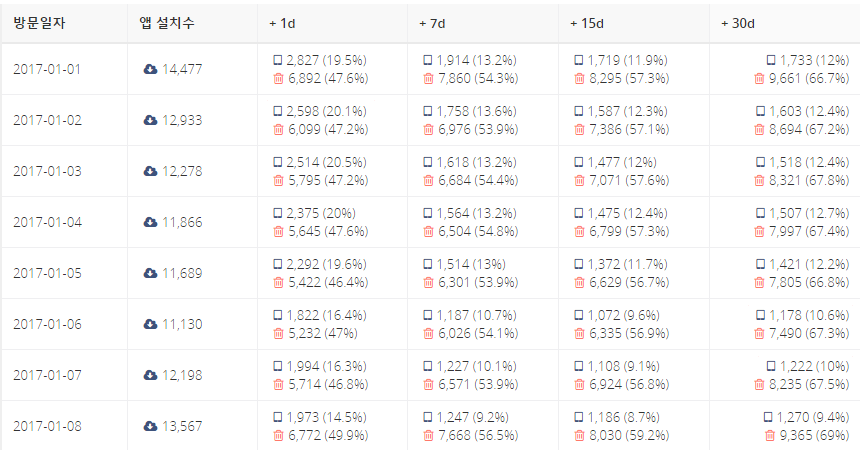Click the trash icon next to 9,661 (66.7%)
Image resolution: width=861 pixels, height=450 pixels.
[759, 78]
